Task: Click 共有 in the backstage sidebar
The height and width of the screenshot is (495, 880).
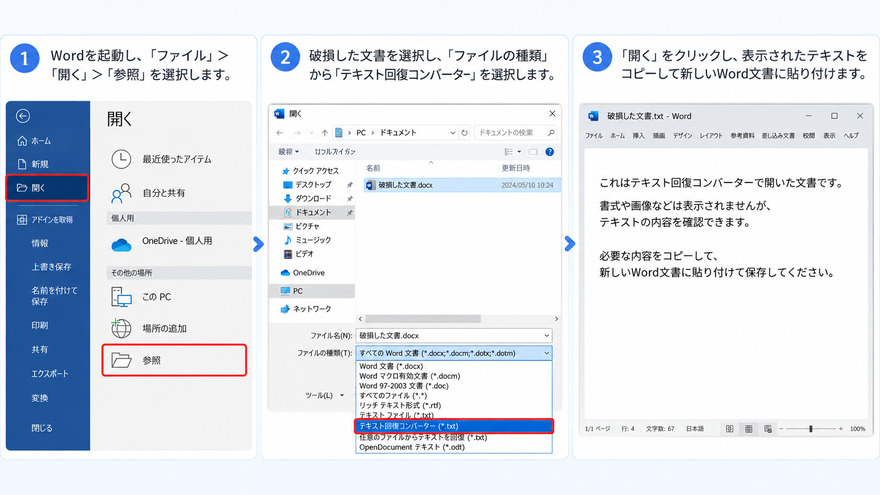Action: (40, 349)
